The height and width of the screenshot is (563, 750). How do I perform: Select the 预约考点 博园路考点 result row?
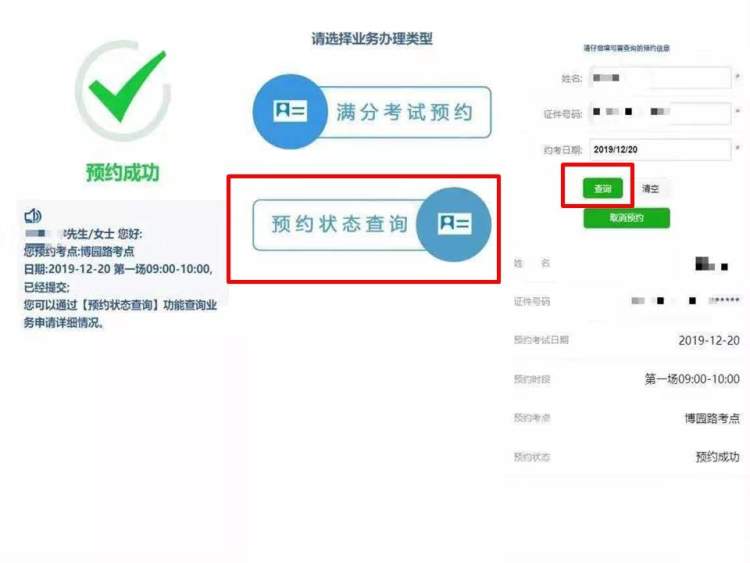point(627,418)
